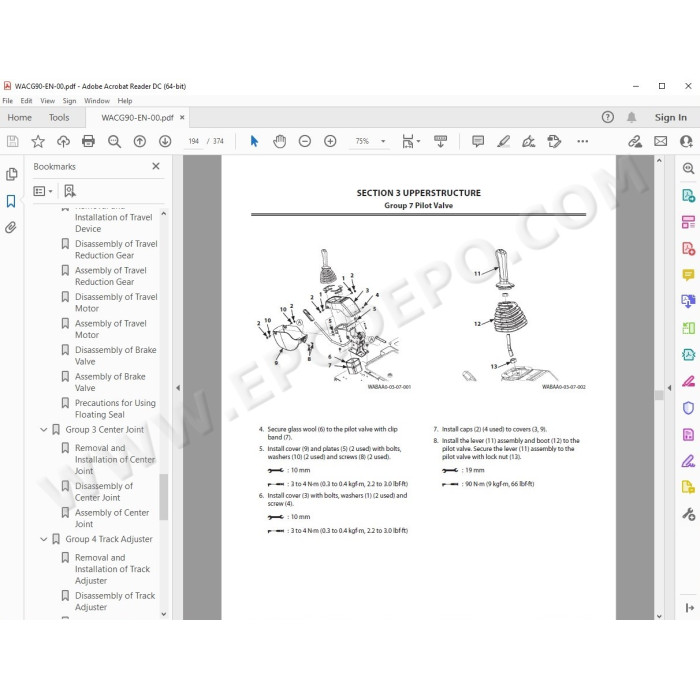This screenshot has width=700, height=700.
Task: Open the Sign document tool
Action: coord(529,142)
